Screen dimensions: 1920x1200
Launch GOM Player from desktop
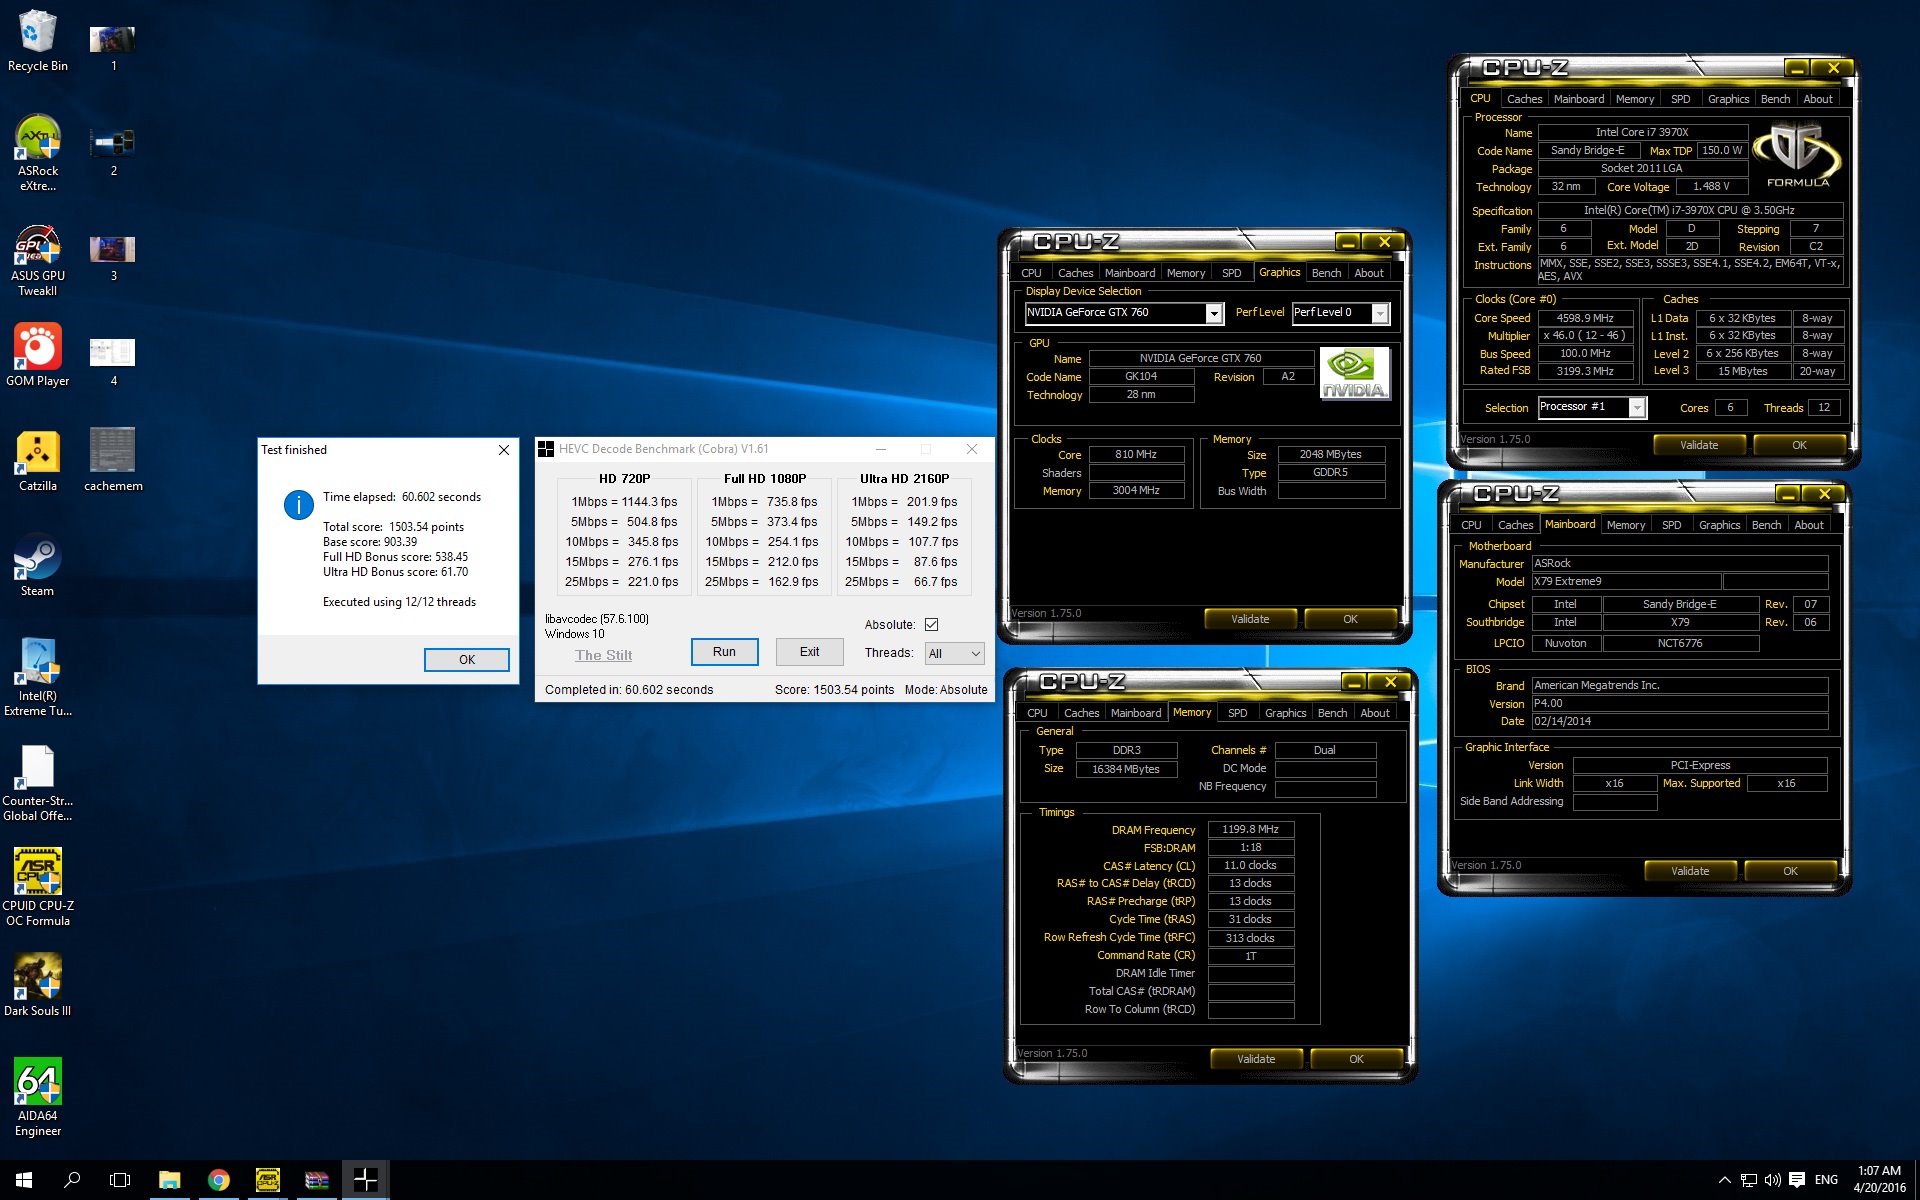38,355
